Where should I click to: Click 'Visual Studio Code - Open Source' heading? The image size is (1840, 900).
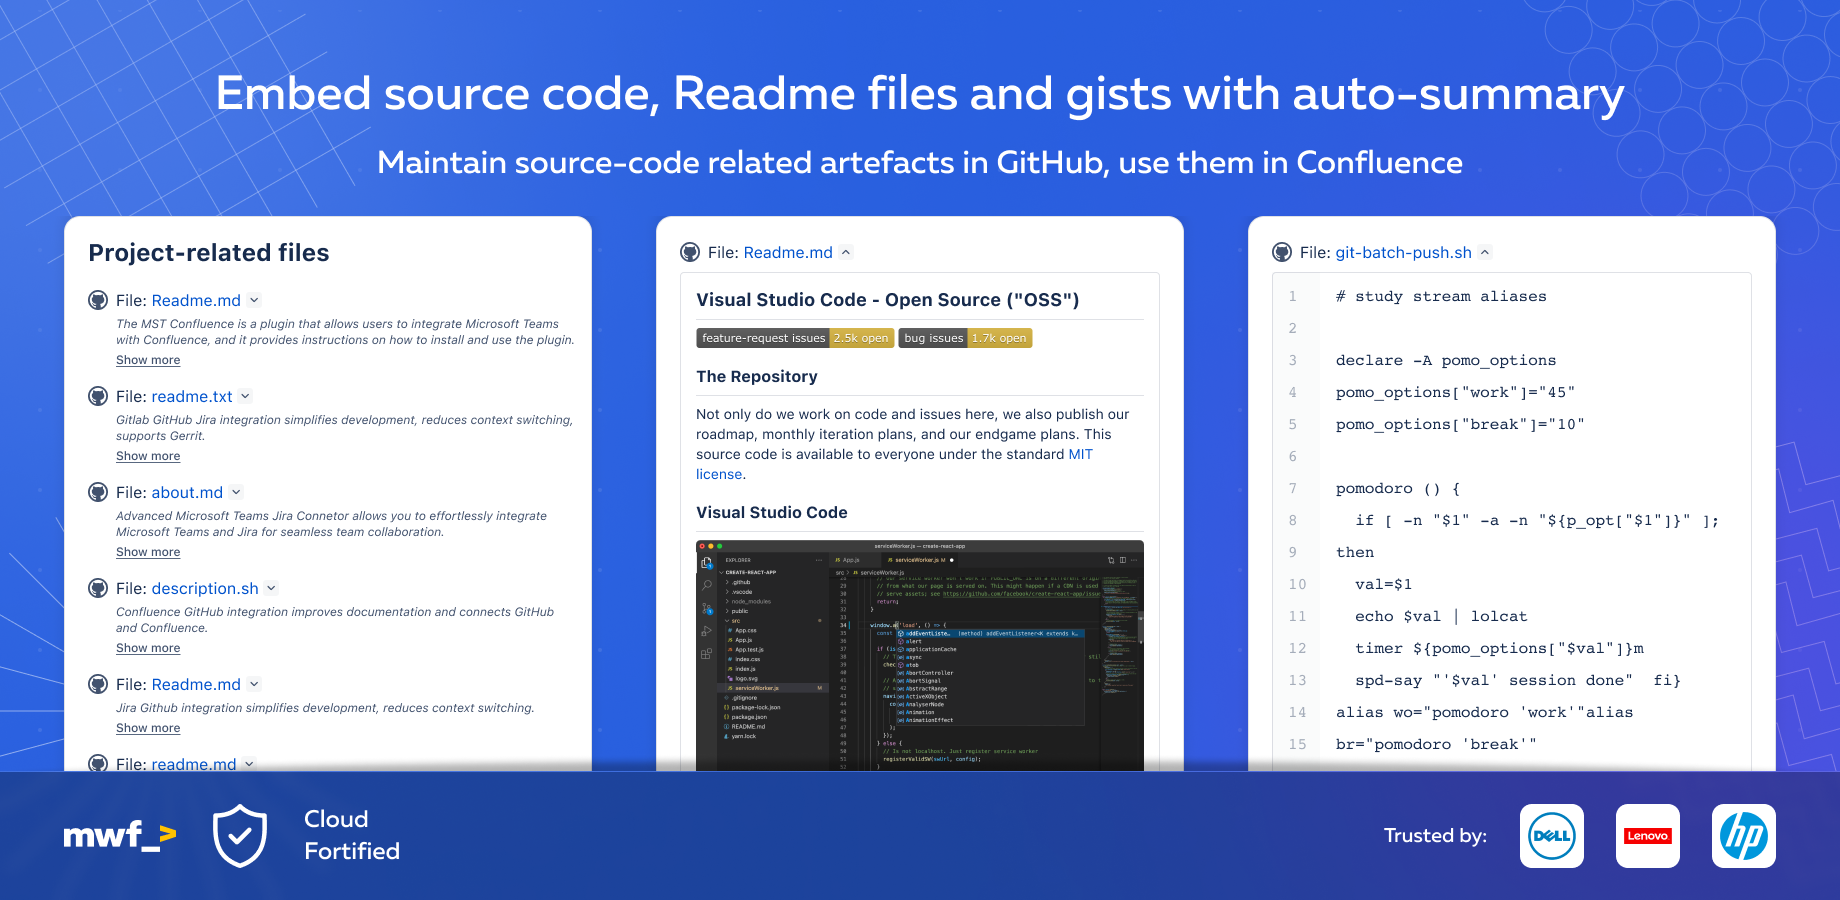pos(888,300)
